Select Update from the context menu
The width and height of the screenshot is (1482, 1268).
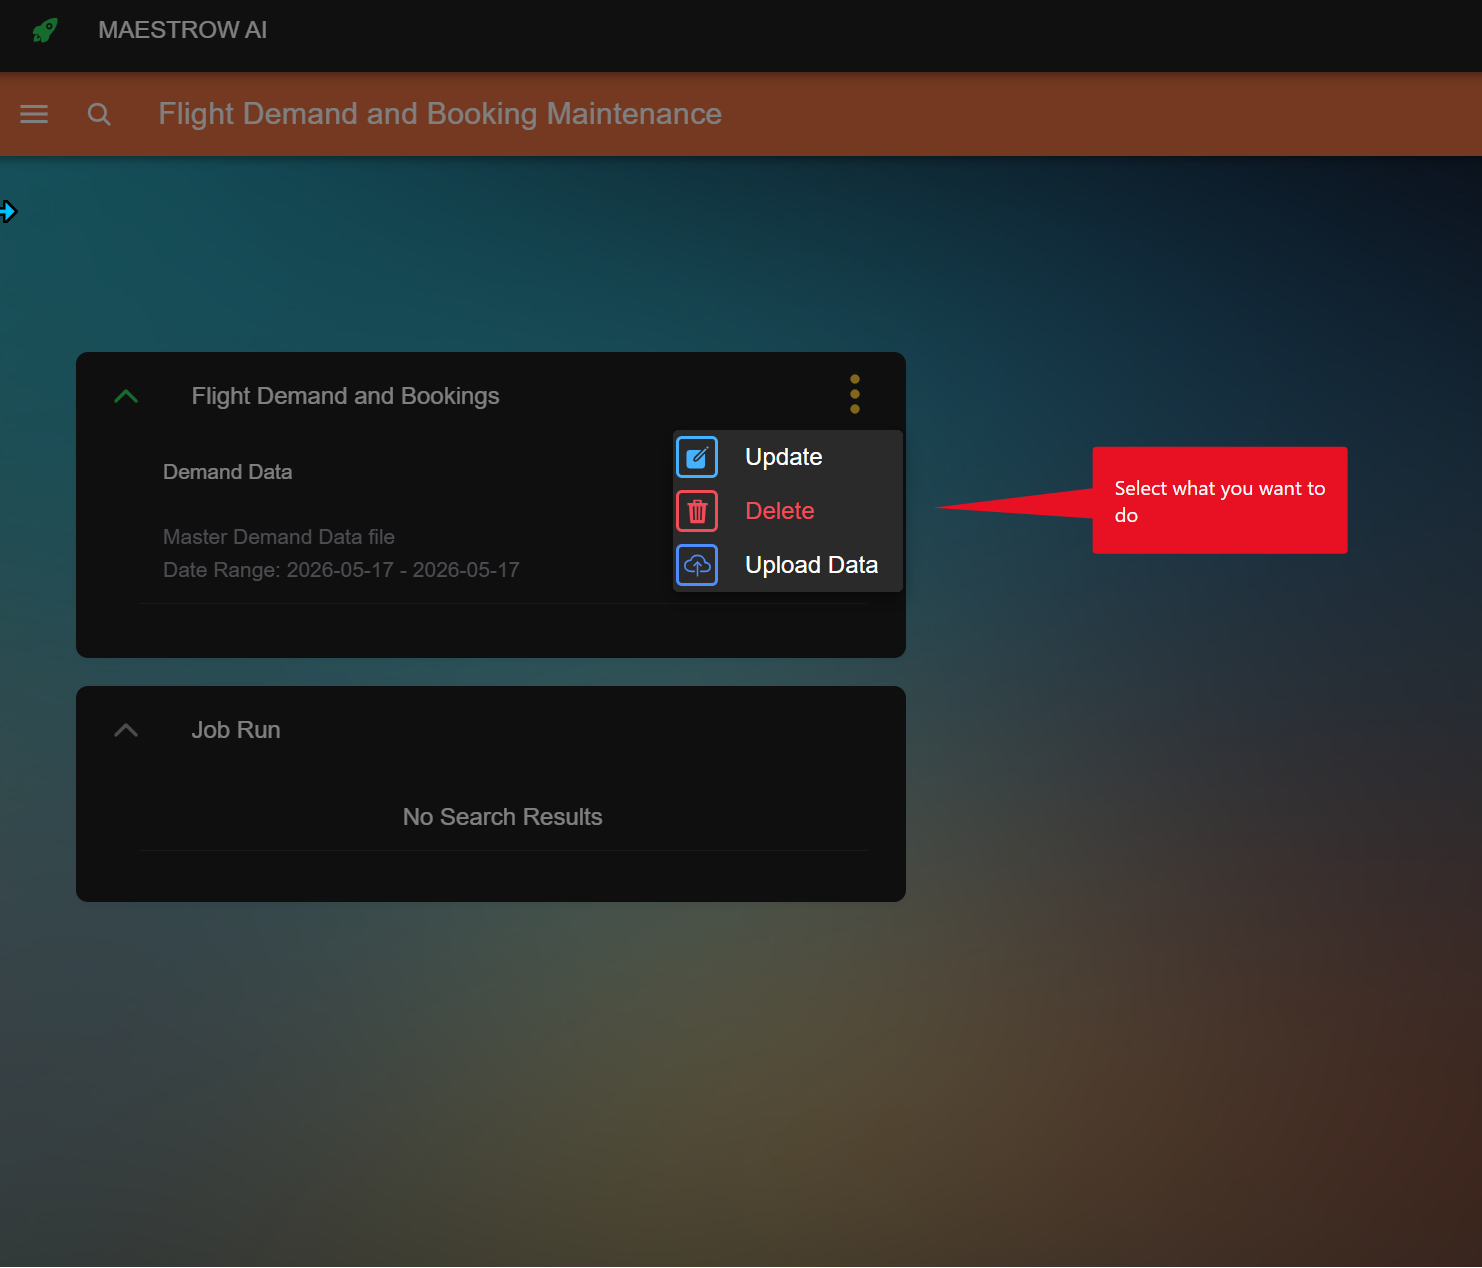[788, 457]
